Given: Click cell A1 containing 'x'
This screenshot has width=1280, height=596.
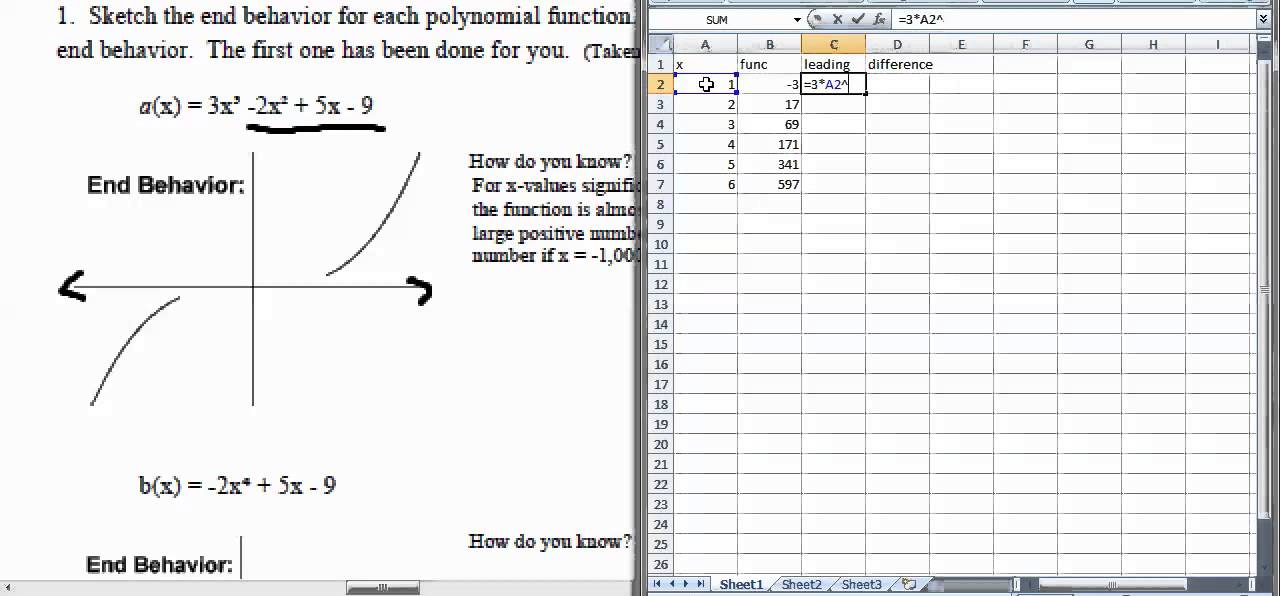Looking at the screenshot, I should (705, 64).
